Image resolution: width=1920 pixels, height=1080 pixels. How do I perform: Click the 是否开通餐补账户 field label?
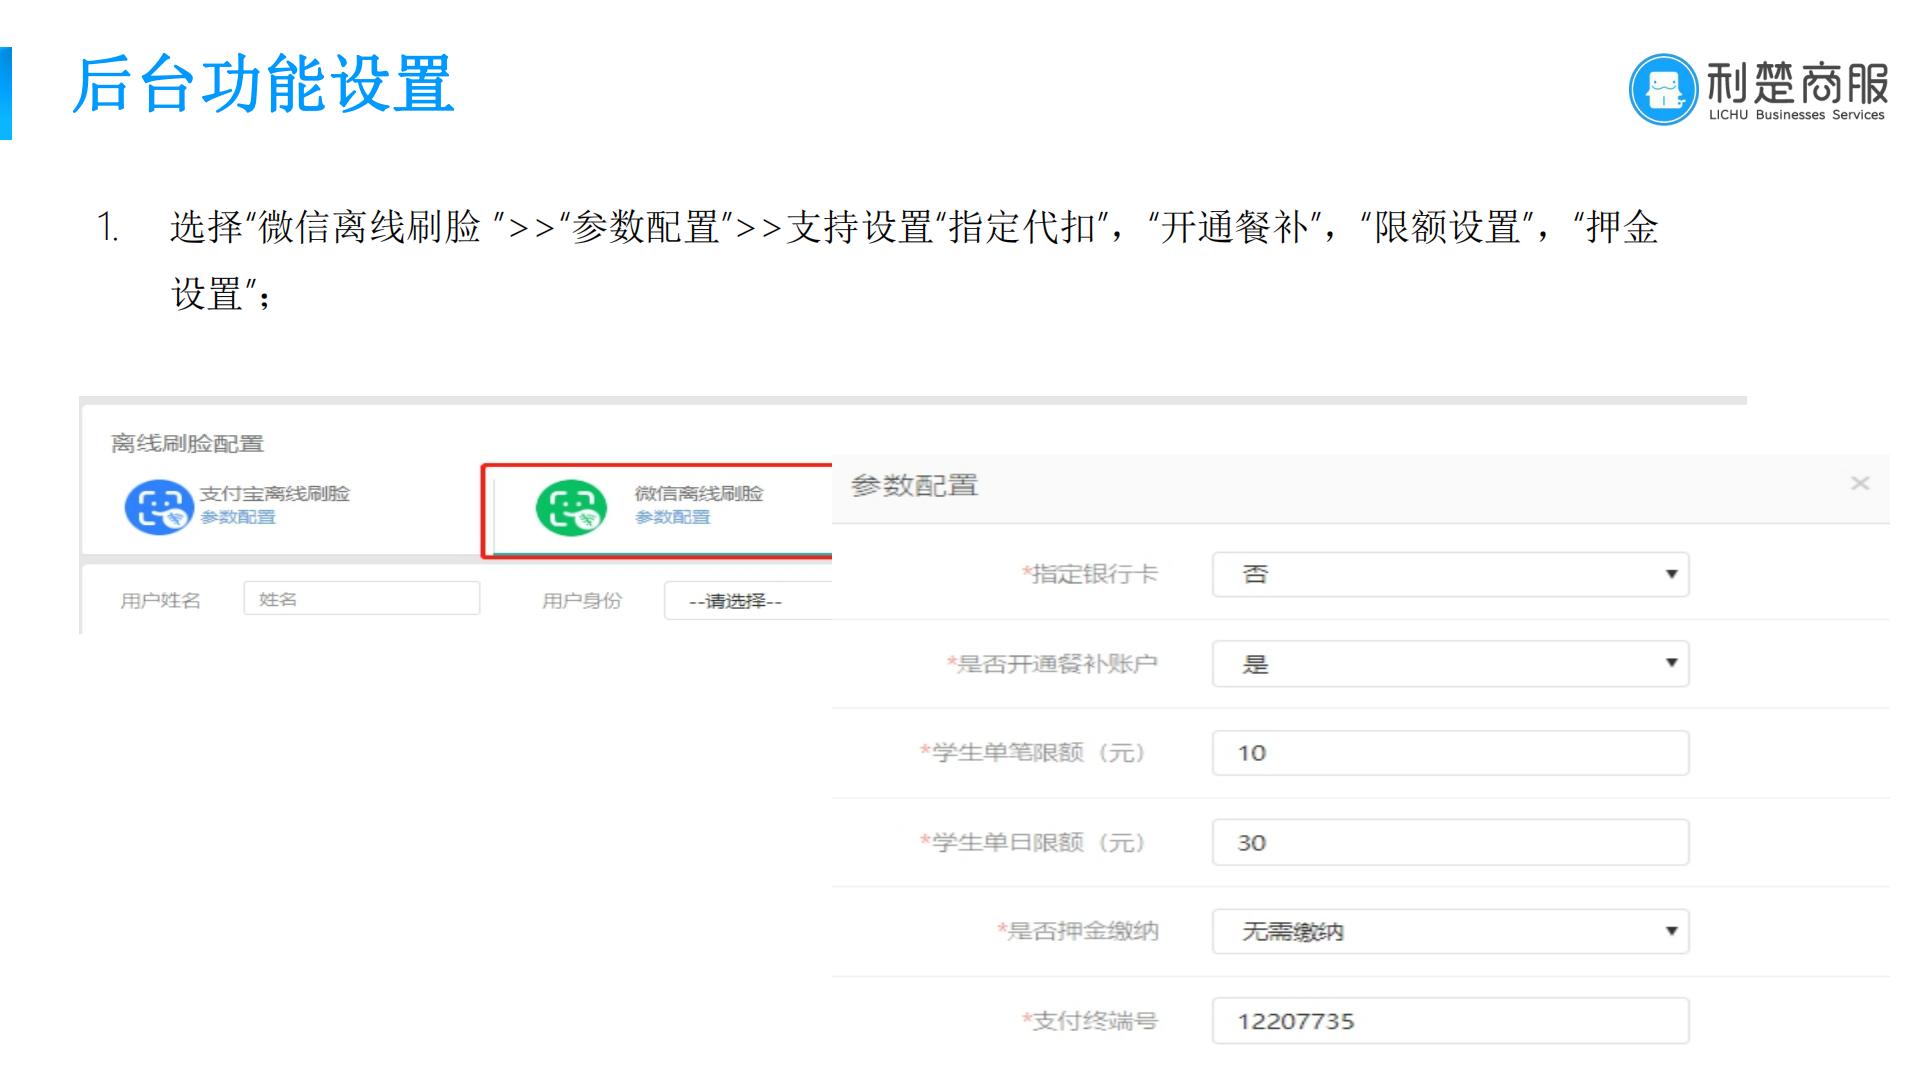click(x=1052, y=664)
